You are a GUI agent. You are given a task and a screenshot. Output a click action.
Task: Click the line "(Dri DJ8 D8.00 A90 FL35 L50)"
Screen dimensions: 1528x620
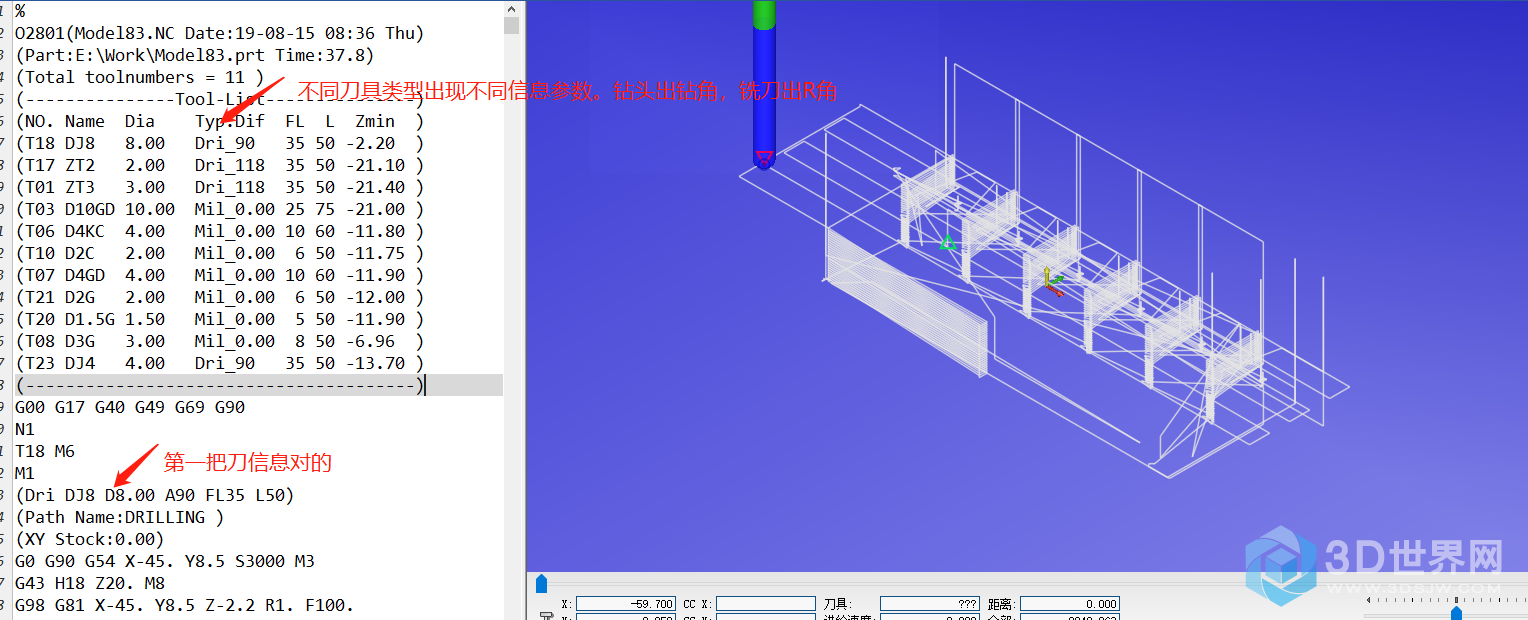coord(155,495)
